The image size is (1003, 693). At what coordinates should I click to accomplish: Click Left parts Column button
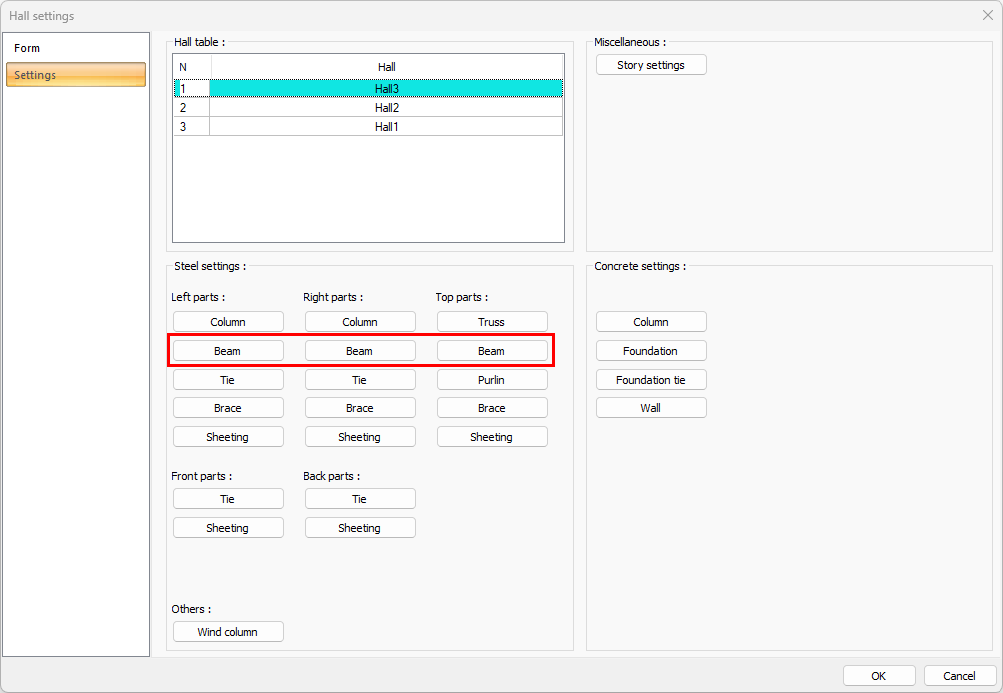[228, 322]
